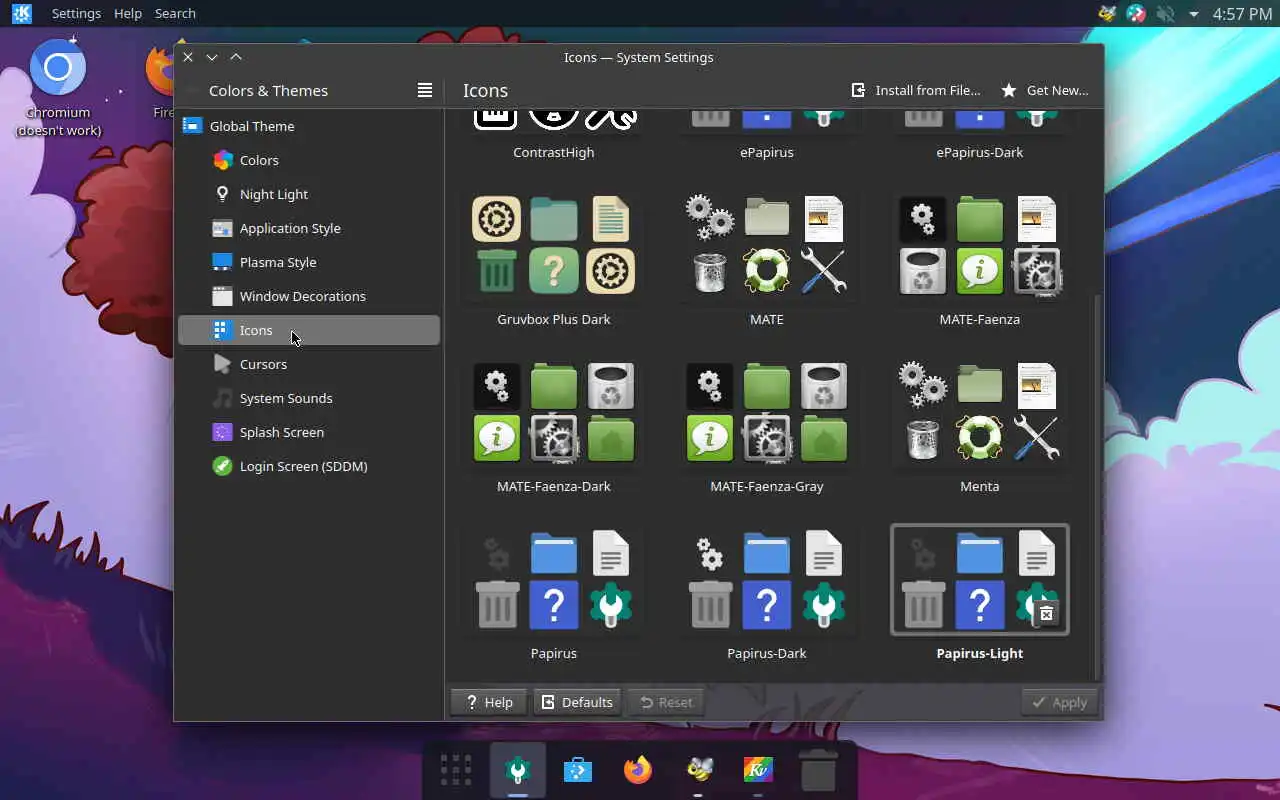Click the colorful round tray icon
The height and width of the screenshot is (800, 1280).
point(1136,14)
